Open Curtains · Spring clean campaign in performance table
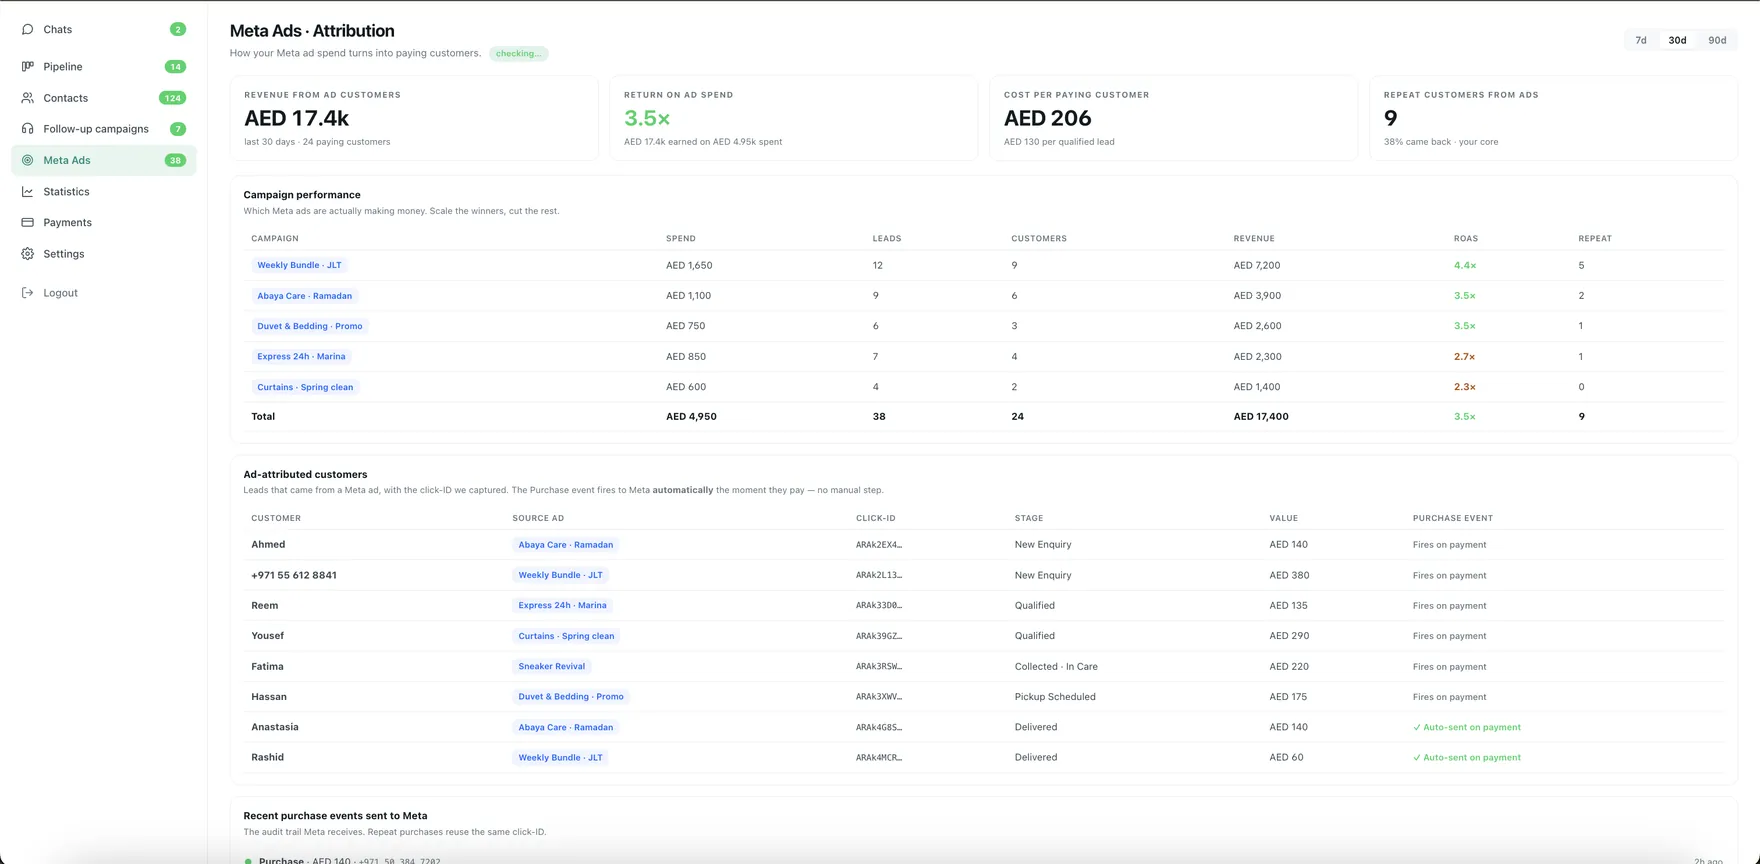1760x864 pixels. [x=305, y=387]
